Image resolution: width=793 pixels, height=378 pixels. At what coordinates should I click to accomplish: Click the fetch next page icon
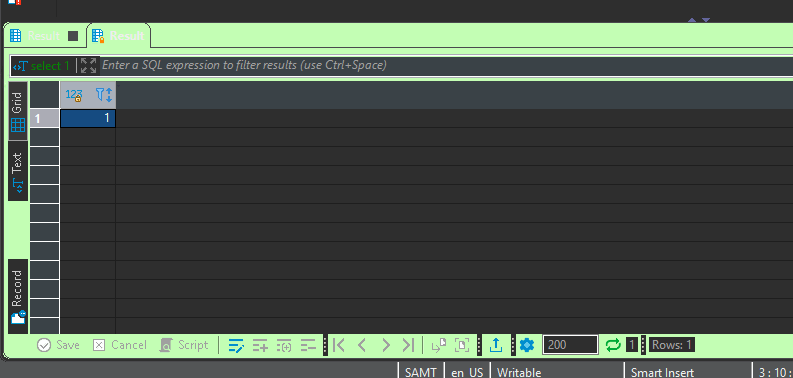click(438, 345)
